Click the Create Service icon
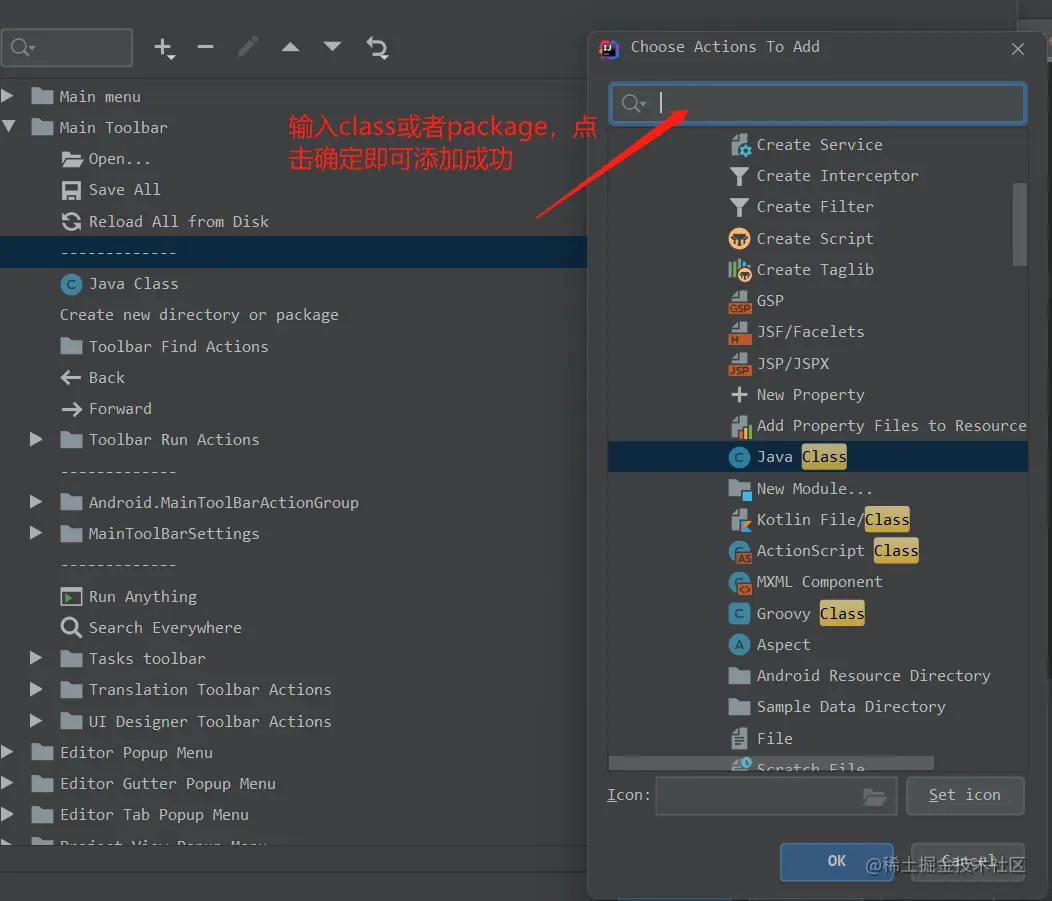 740,145
